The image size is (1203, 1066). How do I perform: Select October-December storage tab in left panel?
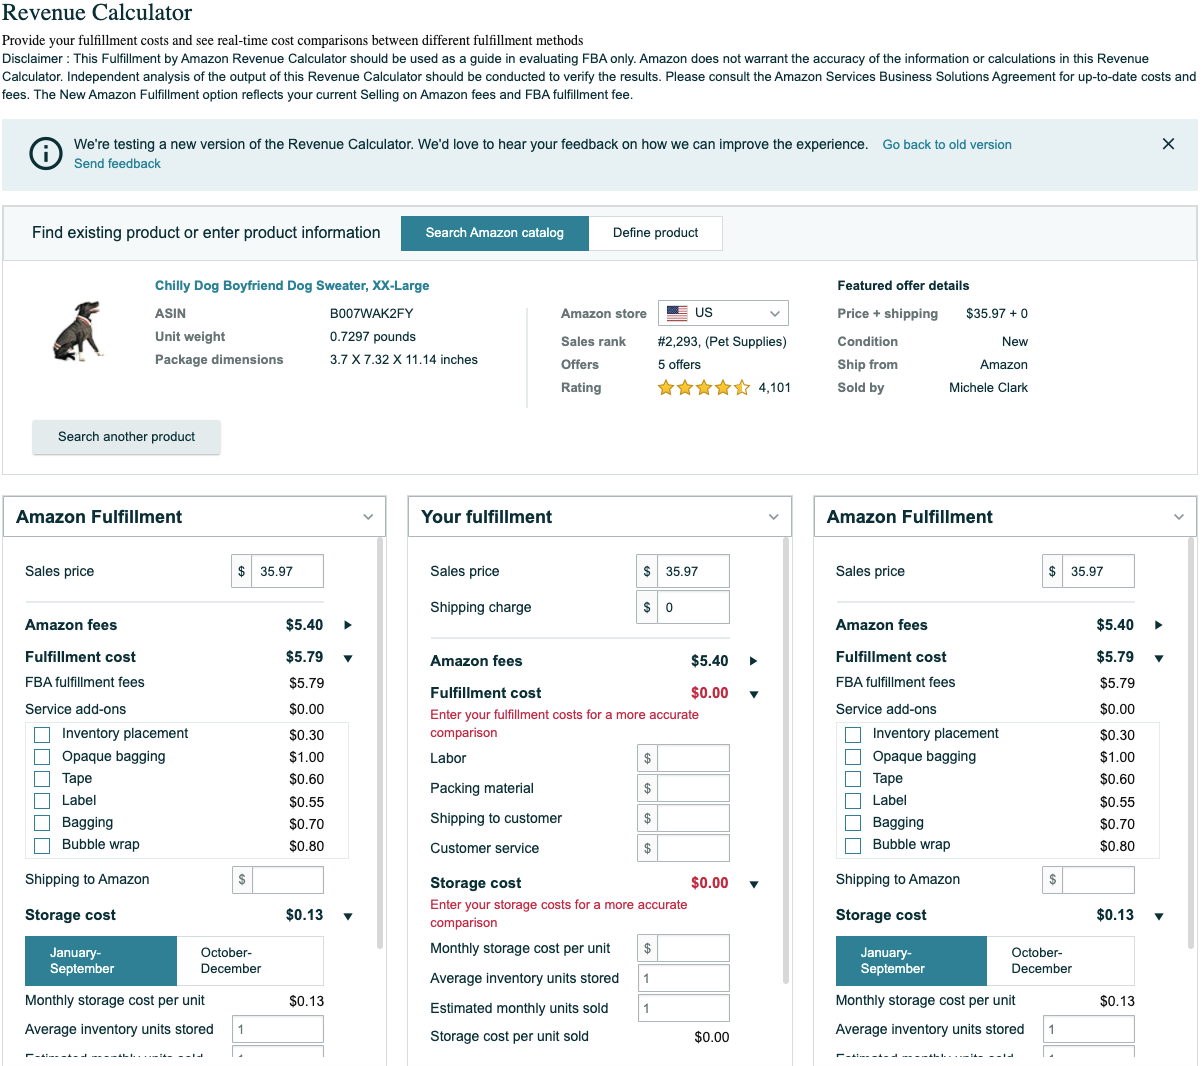pyautogui.click(x=249, y=961)
